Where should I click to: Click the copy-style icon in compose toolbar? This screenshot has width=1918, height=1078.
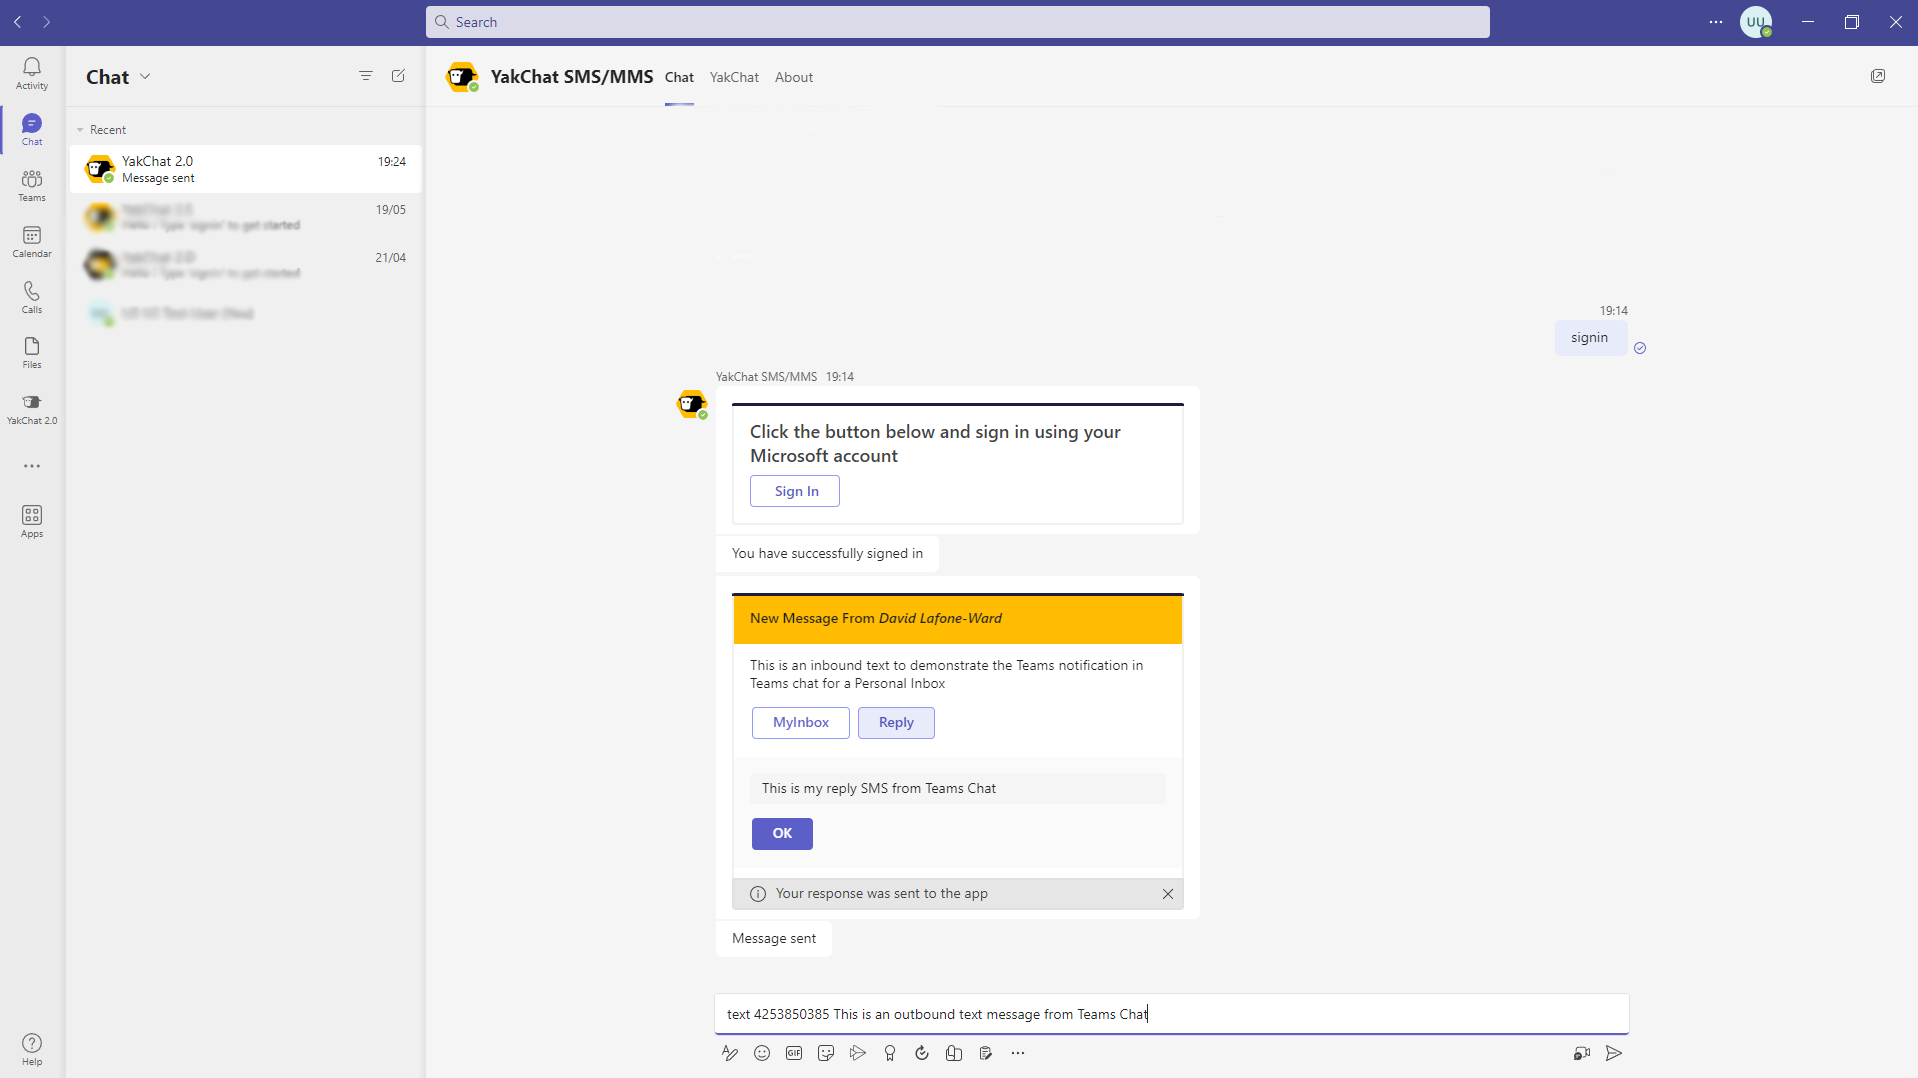click(x=954, y=1053)
